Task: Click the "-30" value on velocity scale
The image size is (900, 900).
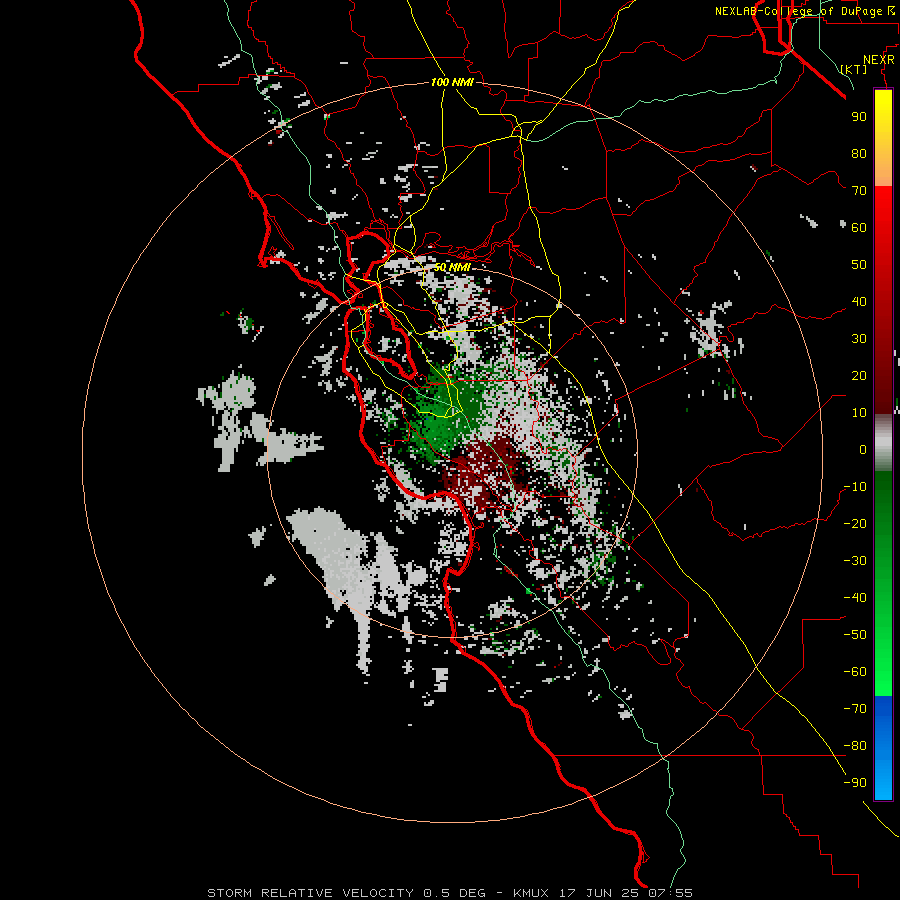Action: (855, 561)
